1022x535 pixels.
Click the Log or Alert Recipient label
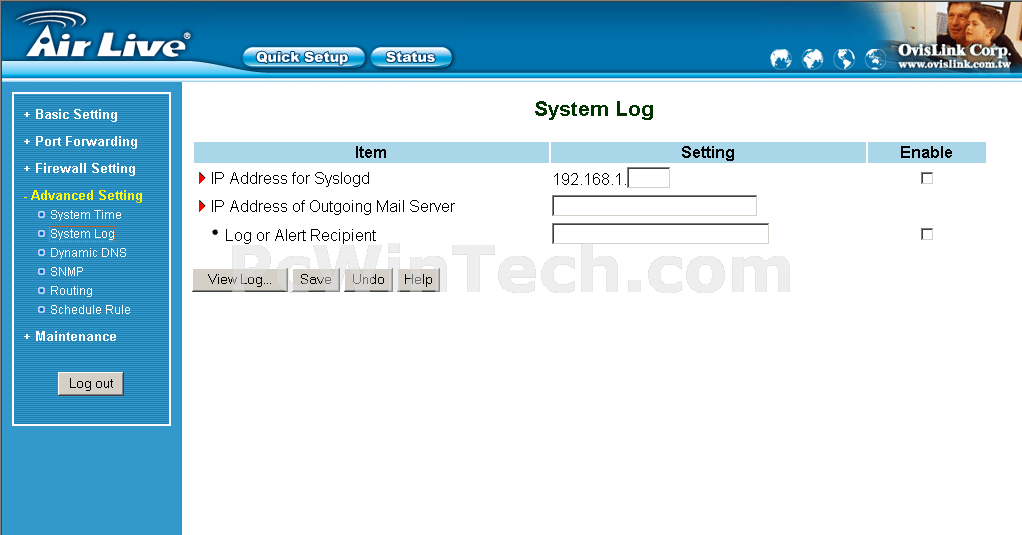tap(300, 235)
